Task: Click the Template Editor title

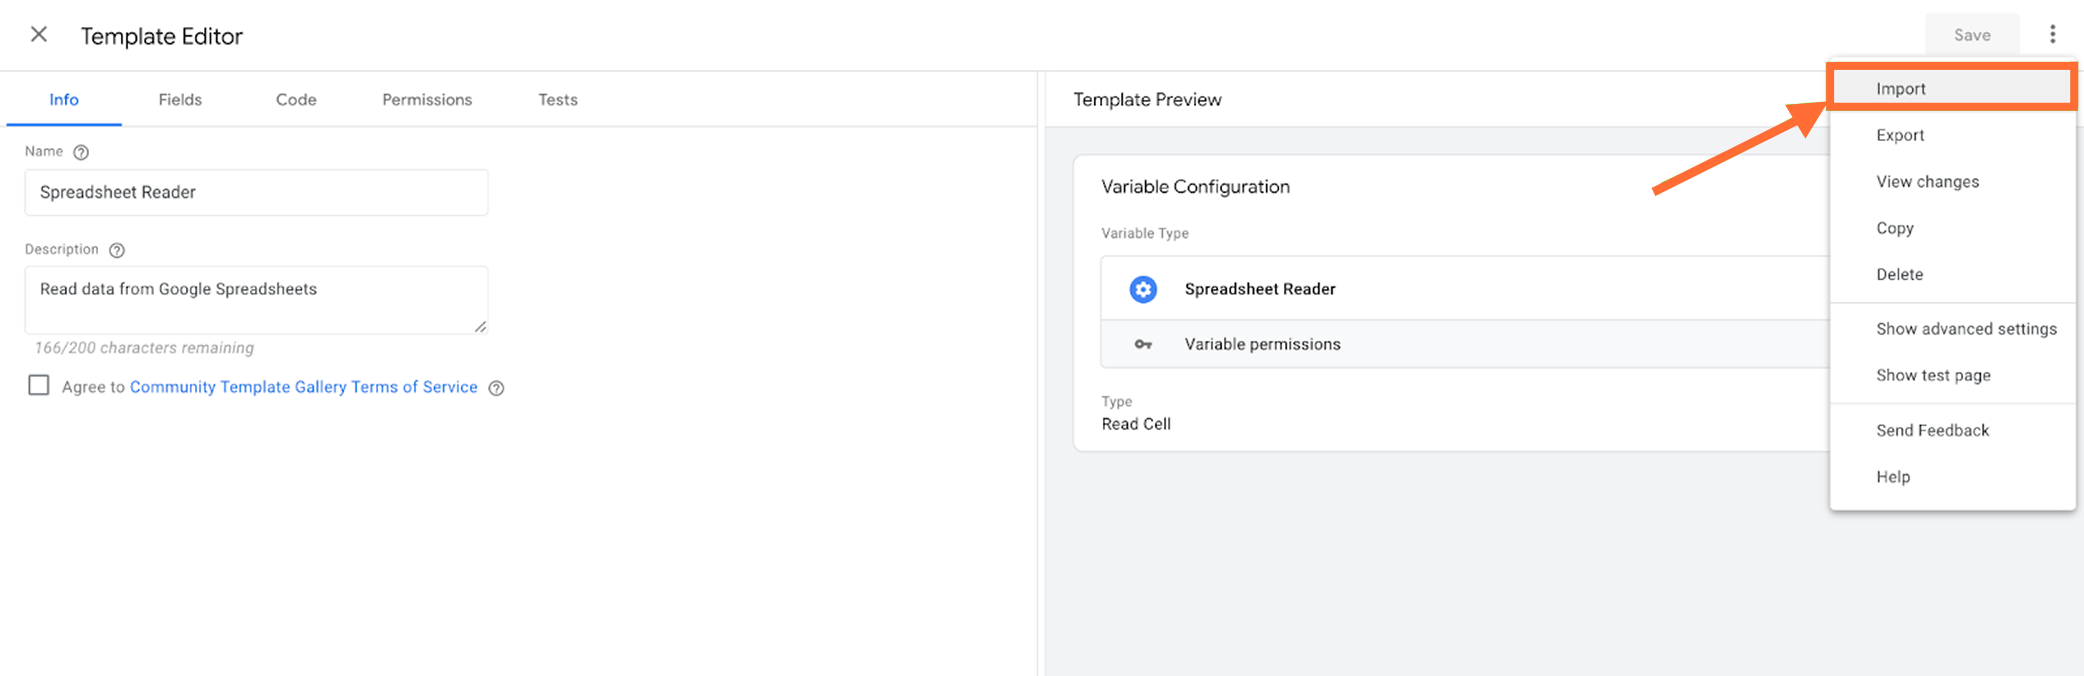Action: point(162,36)
